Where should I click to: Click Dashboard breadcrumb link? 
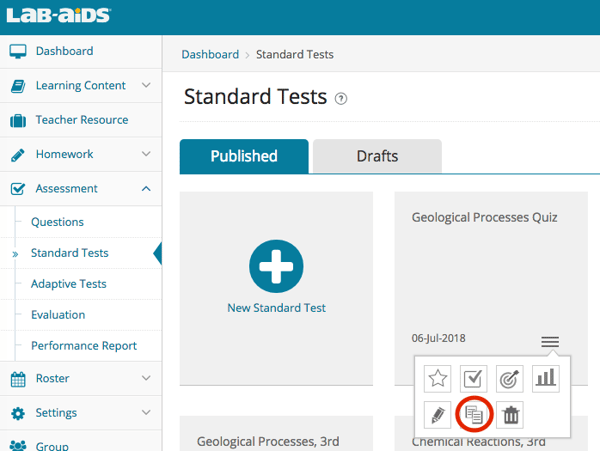(210, 54)
